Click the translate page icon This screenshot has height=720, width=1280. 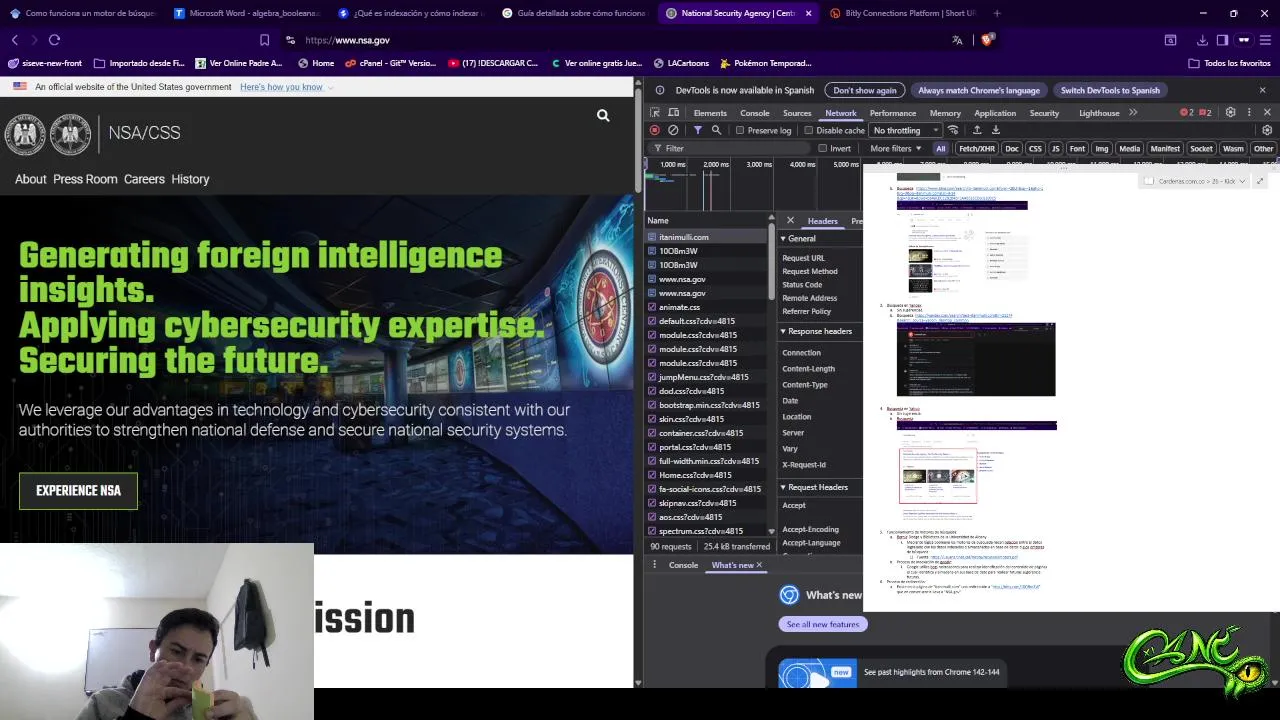point(957,40)
